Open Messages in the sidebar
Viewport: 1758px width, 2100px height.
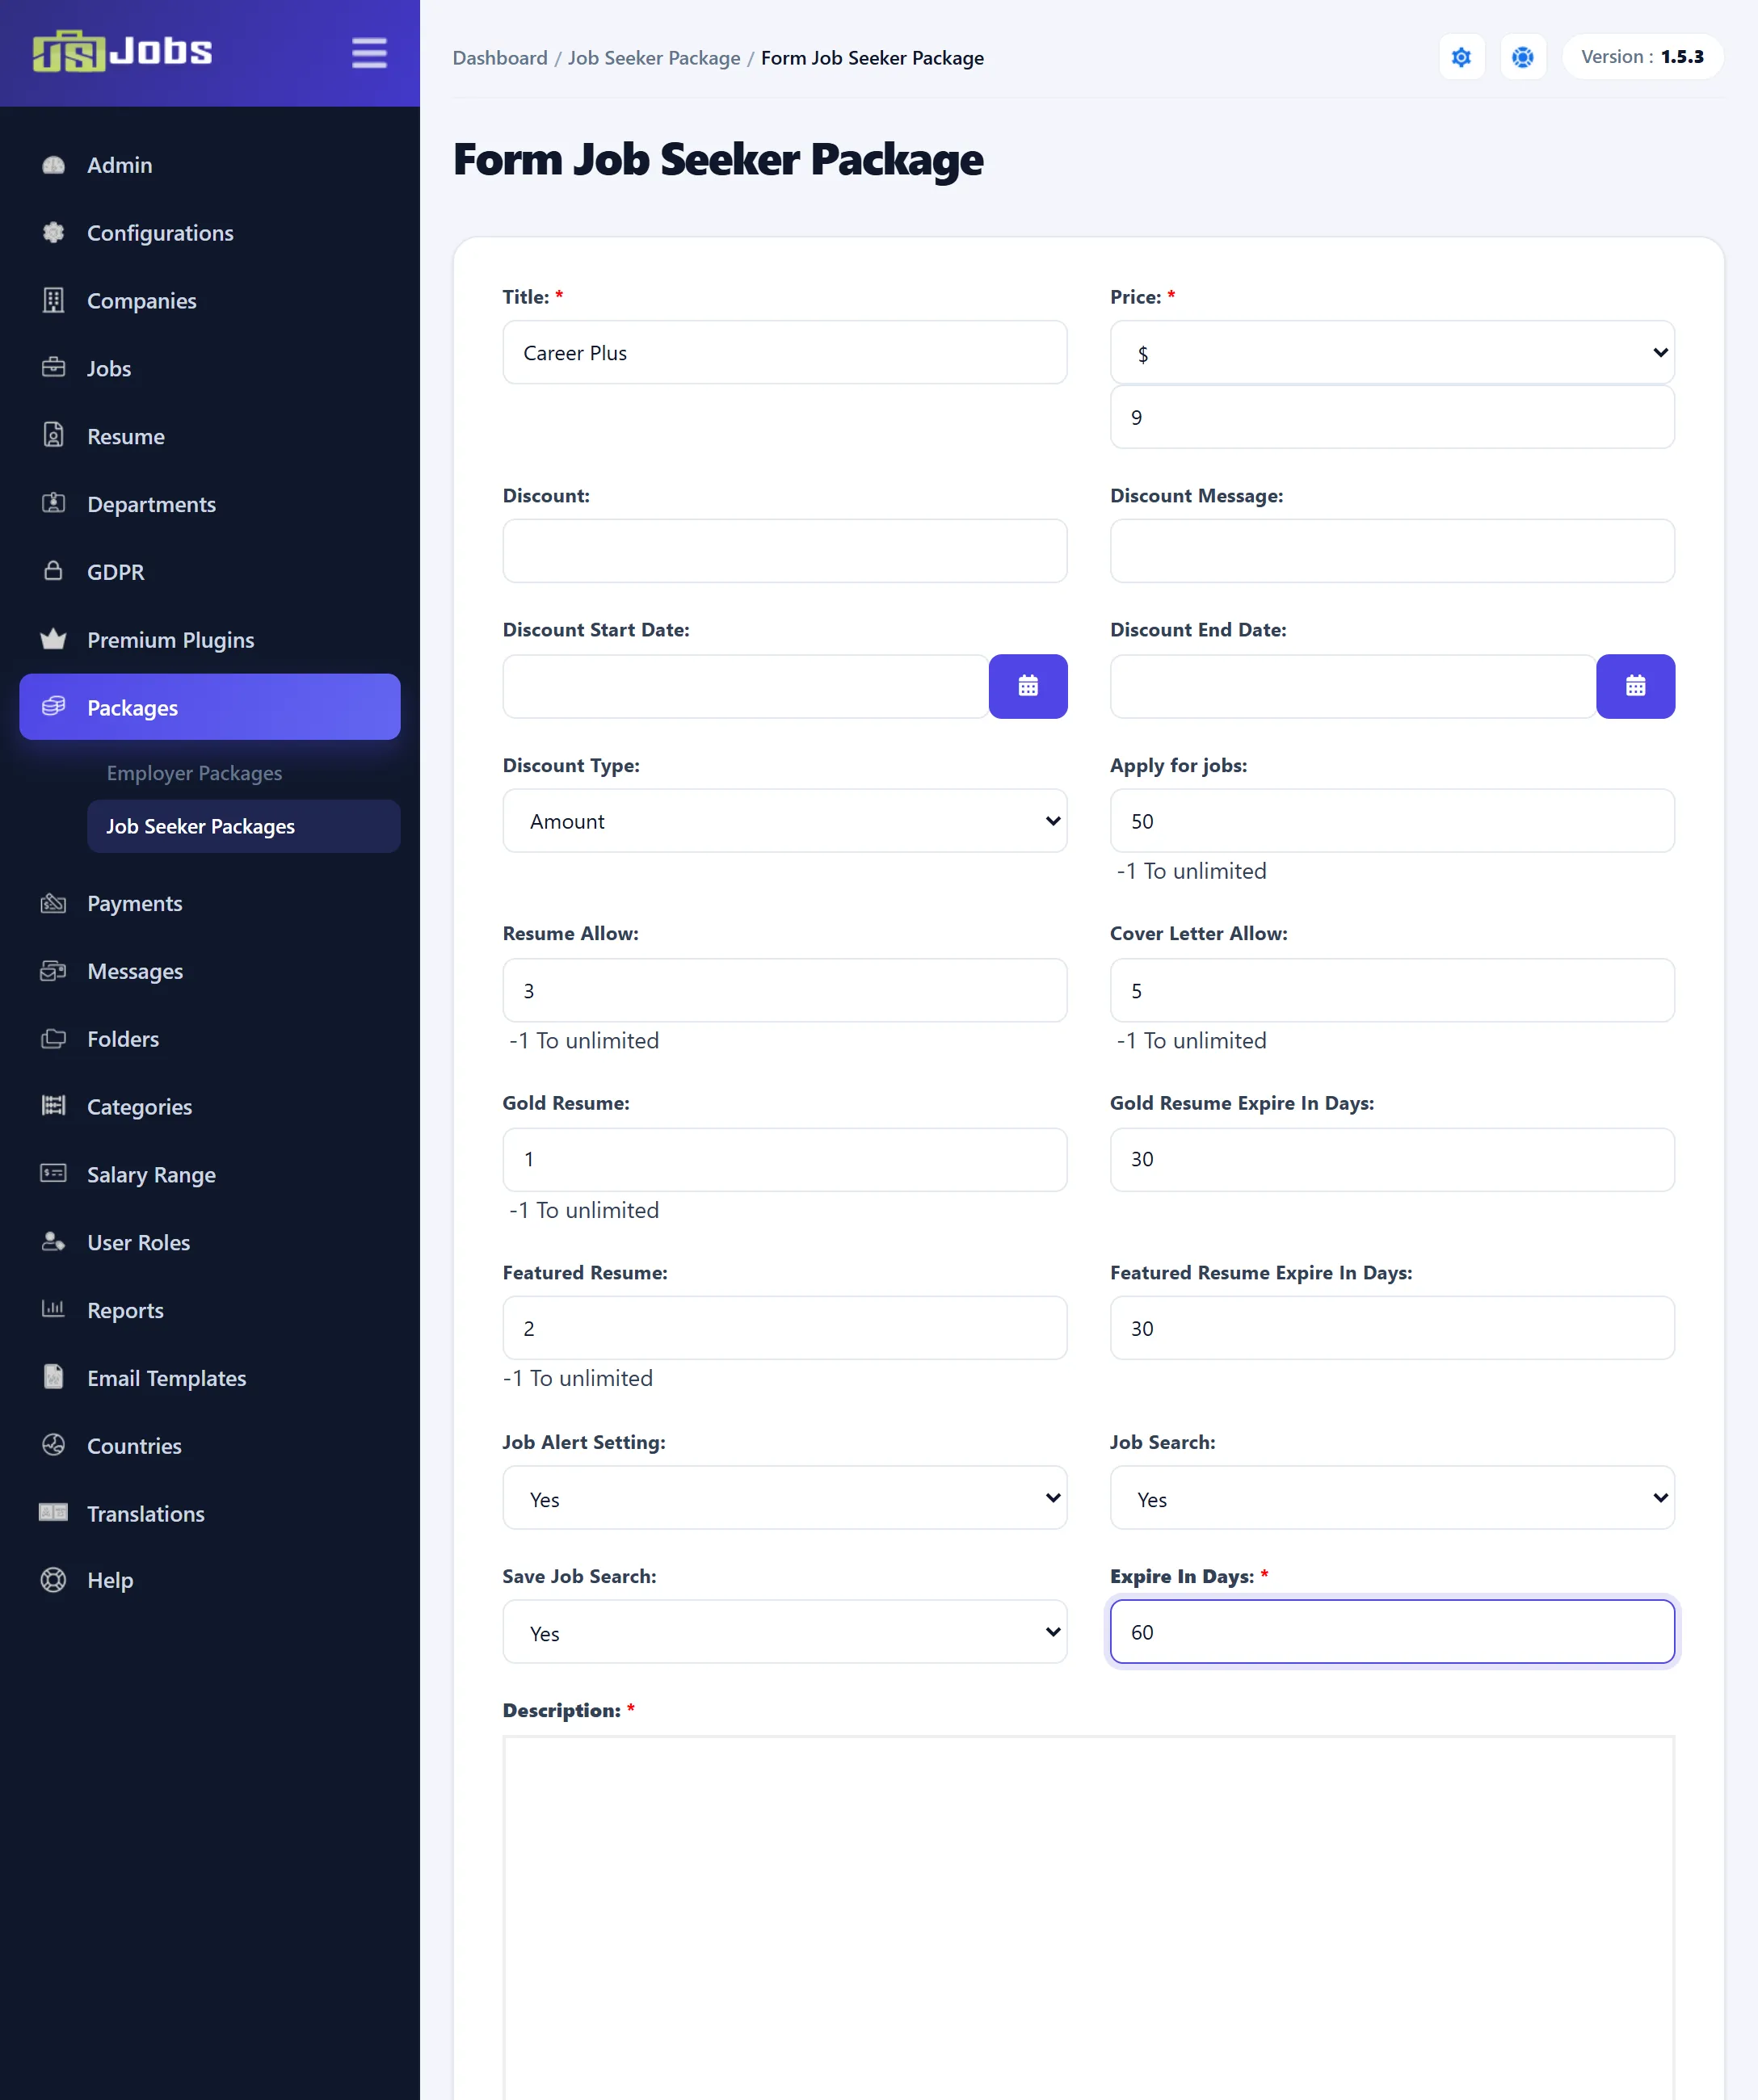135,971
